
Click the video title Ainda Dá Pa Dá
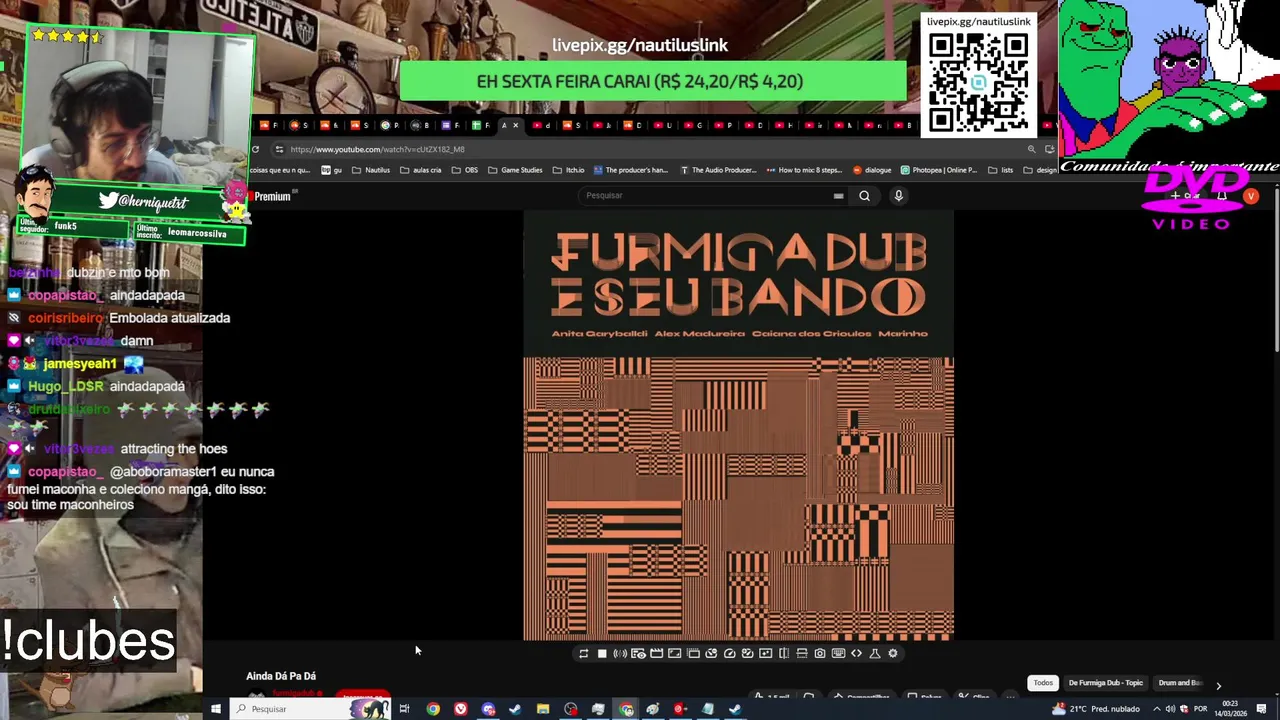pyautogui.click(x=281, y=676)
